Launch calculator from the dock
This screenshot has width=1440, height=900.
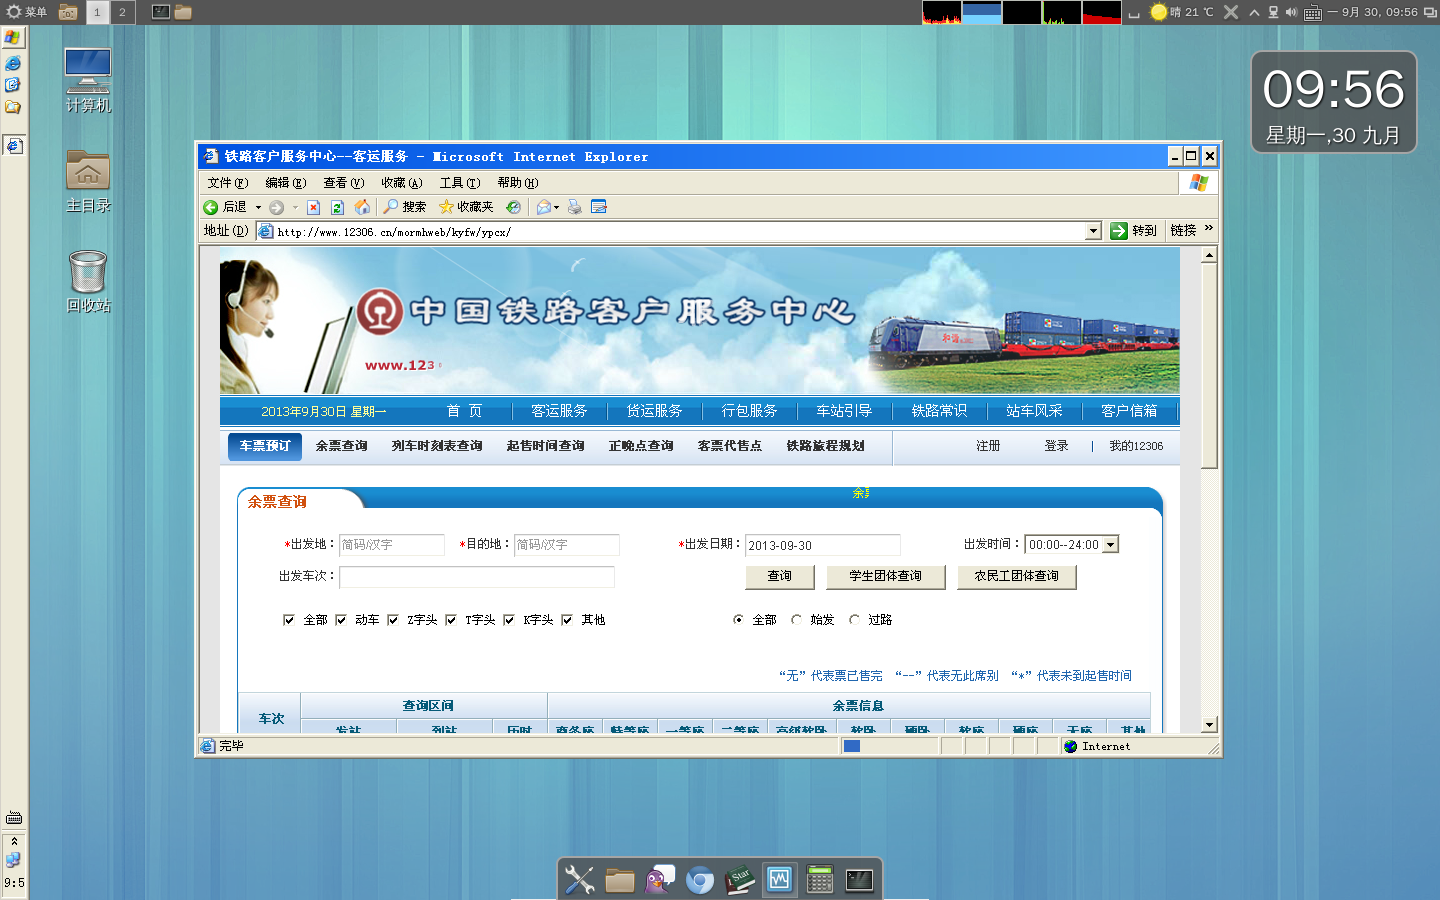tap(820, 880)
